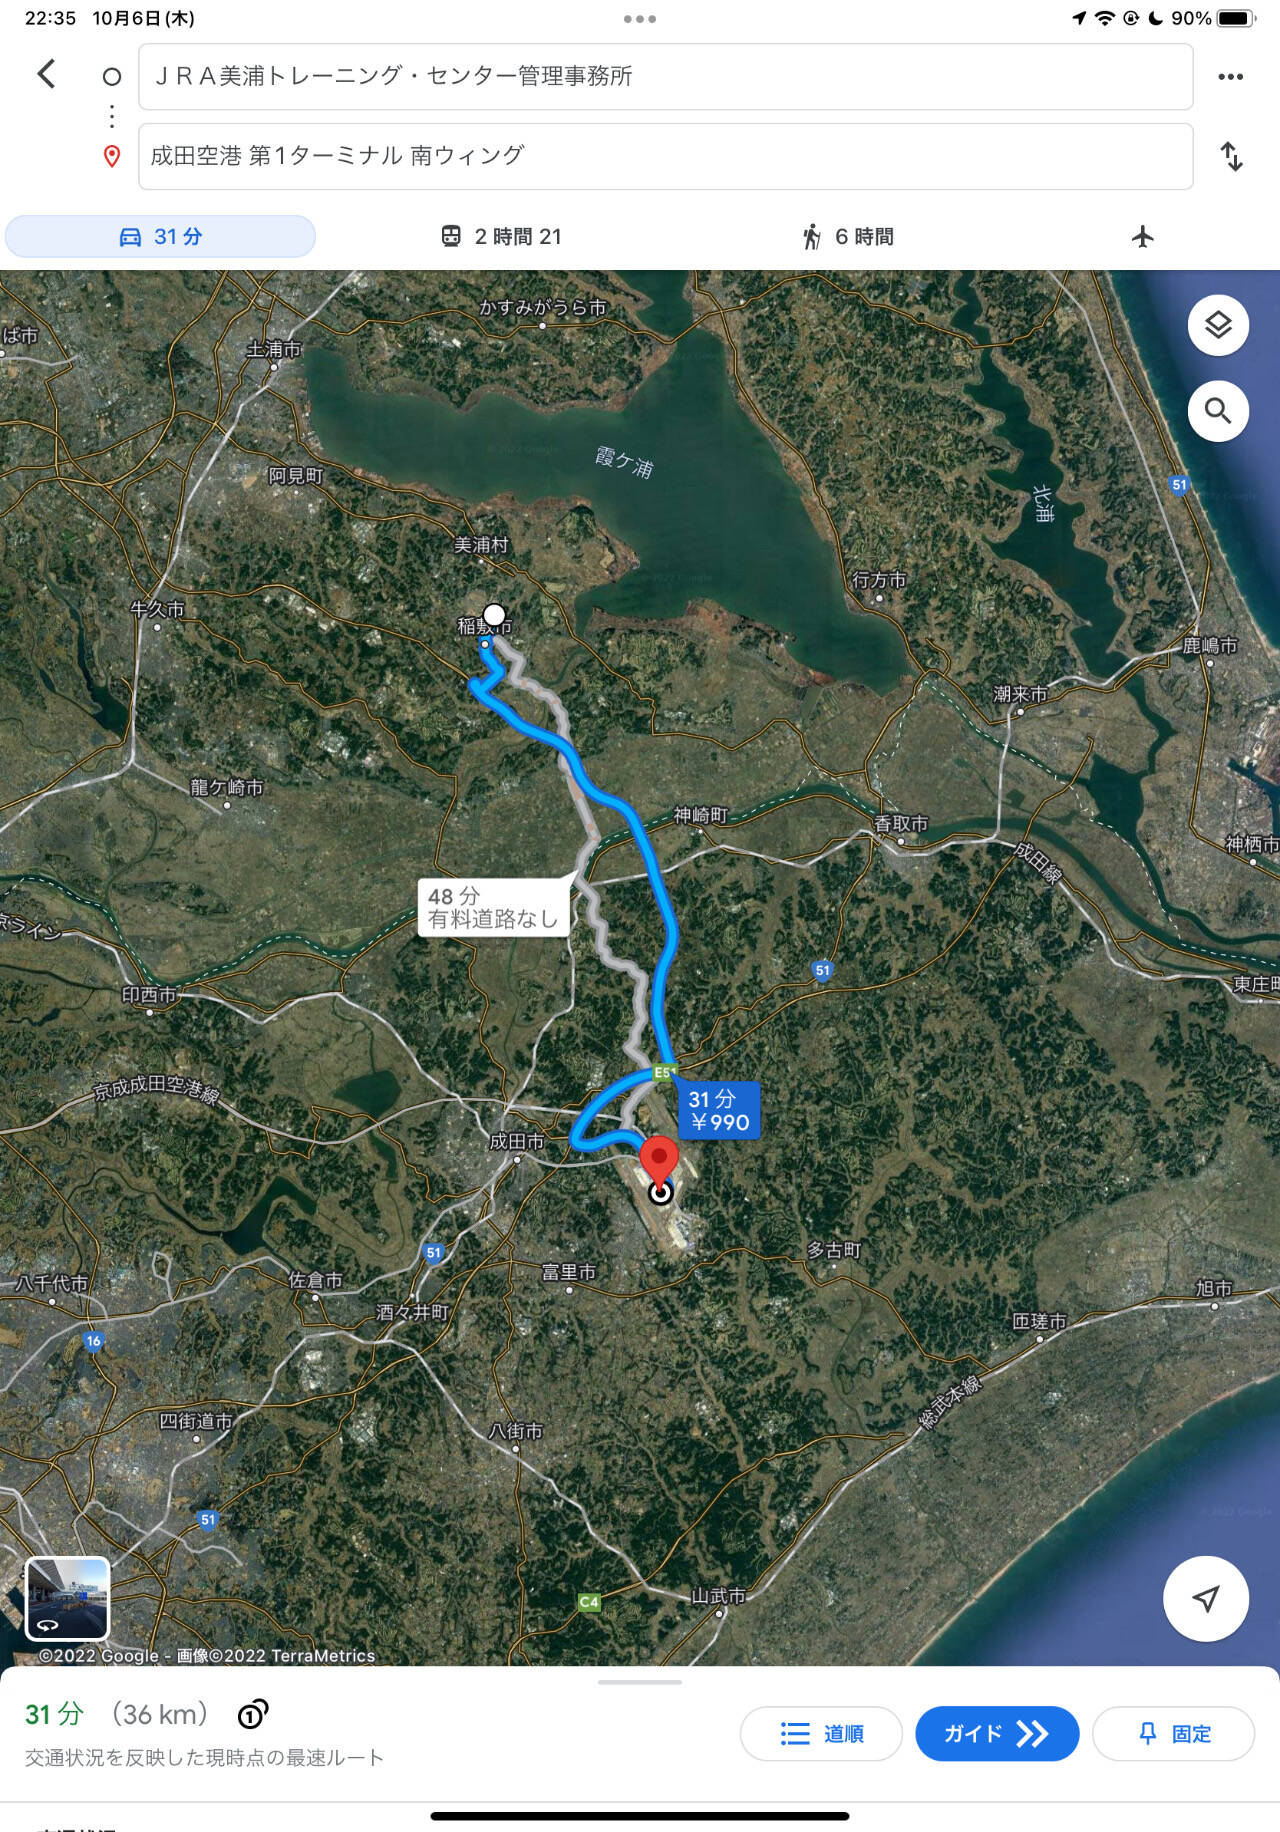Open the three-dot more options menu
This screenshot has width=1280, height=1832.
[x=1230, y=77]
